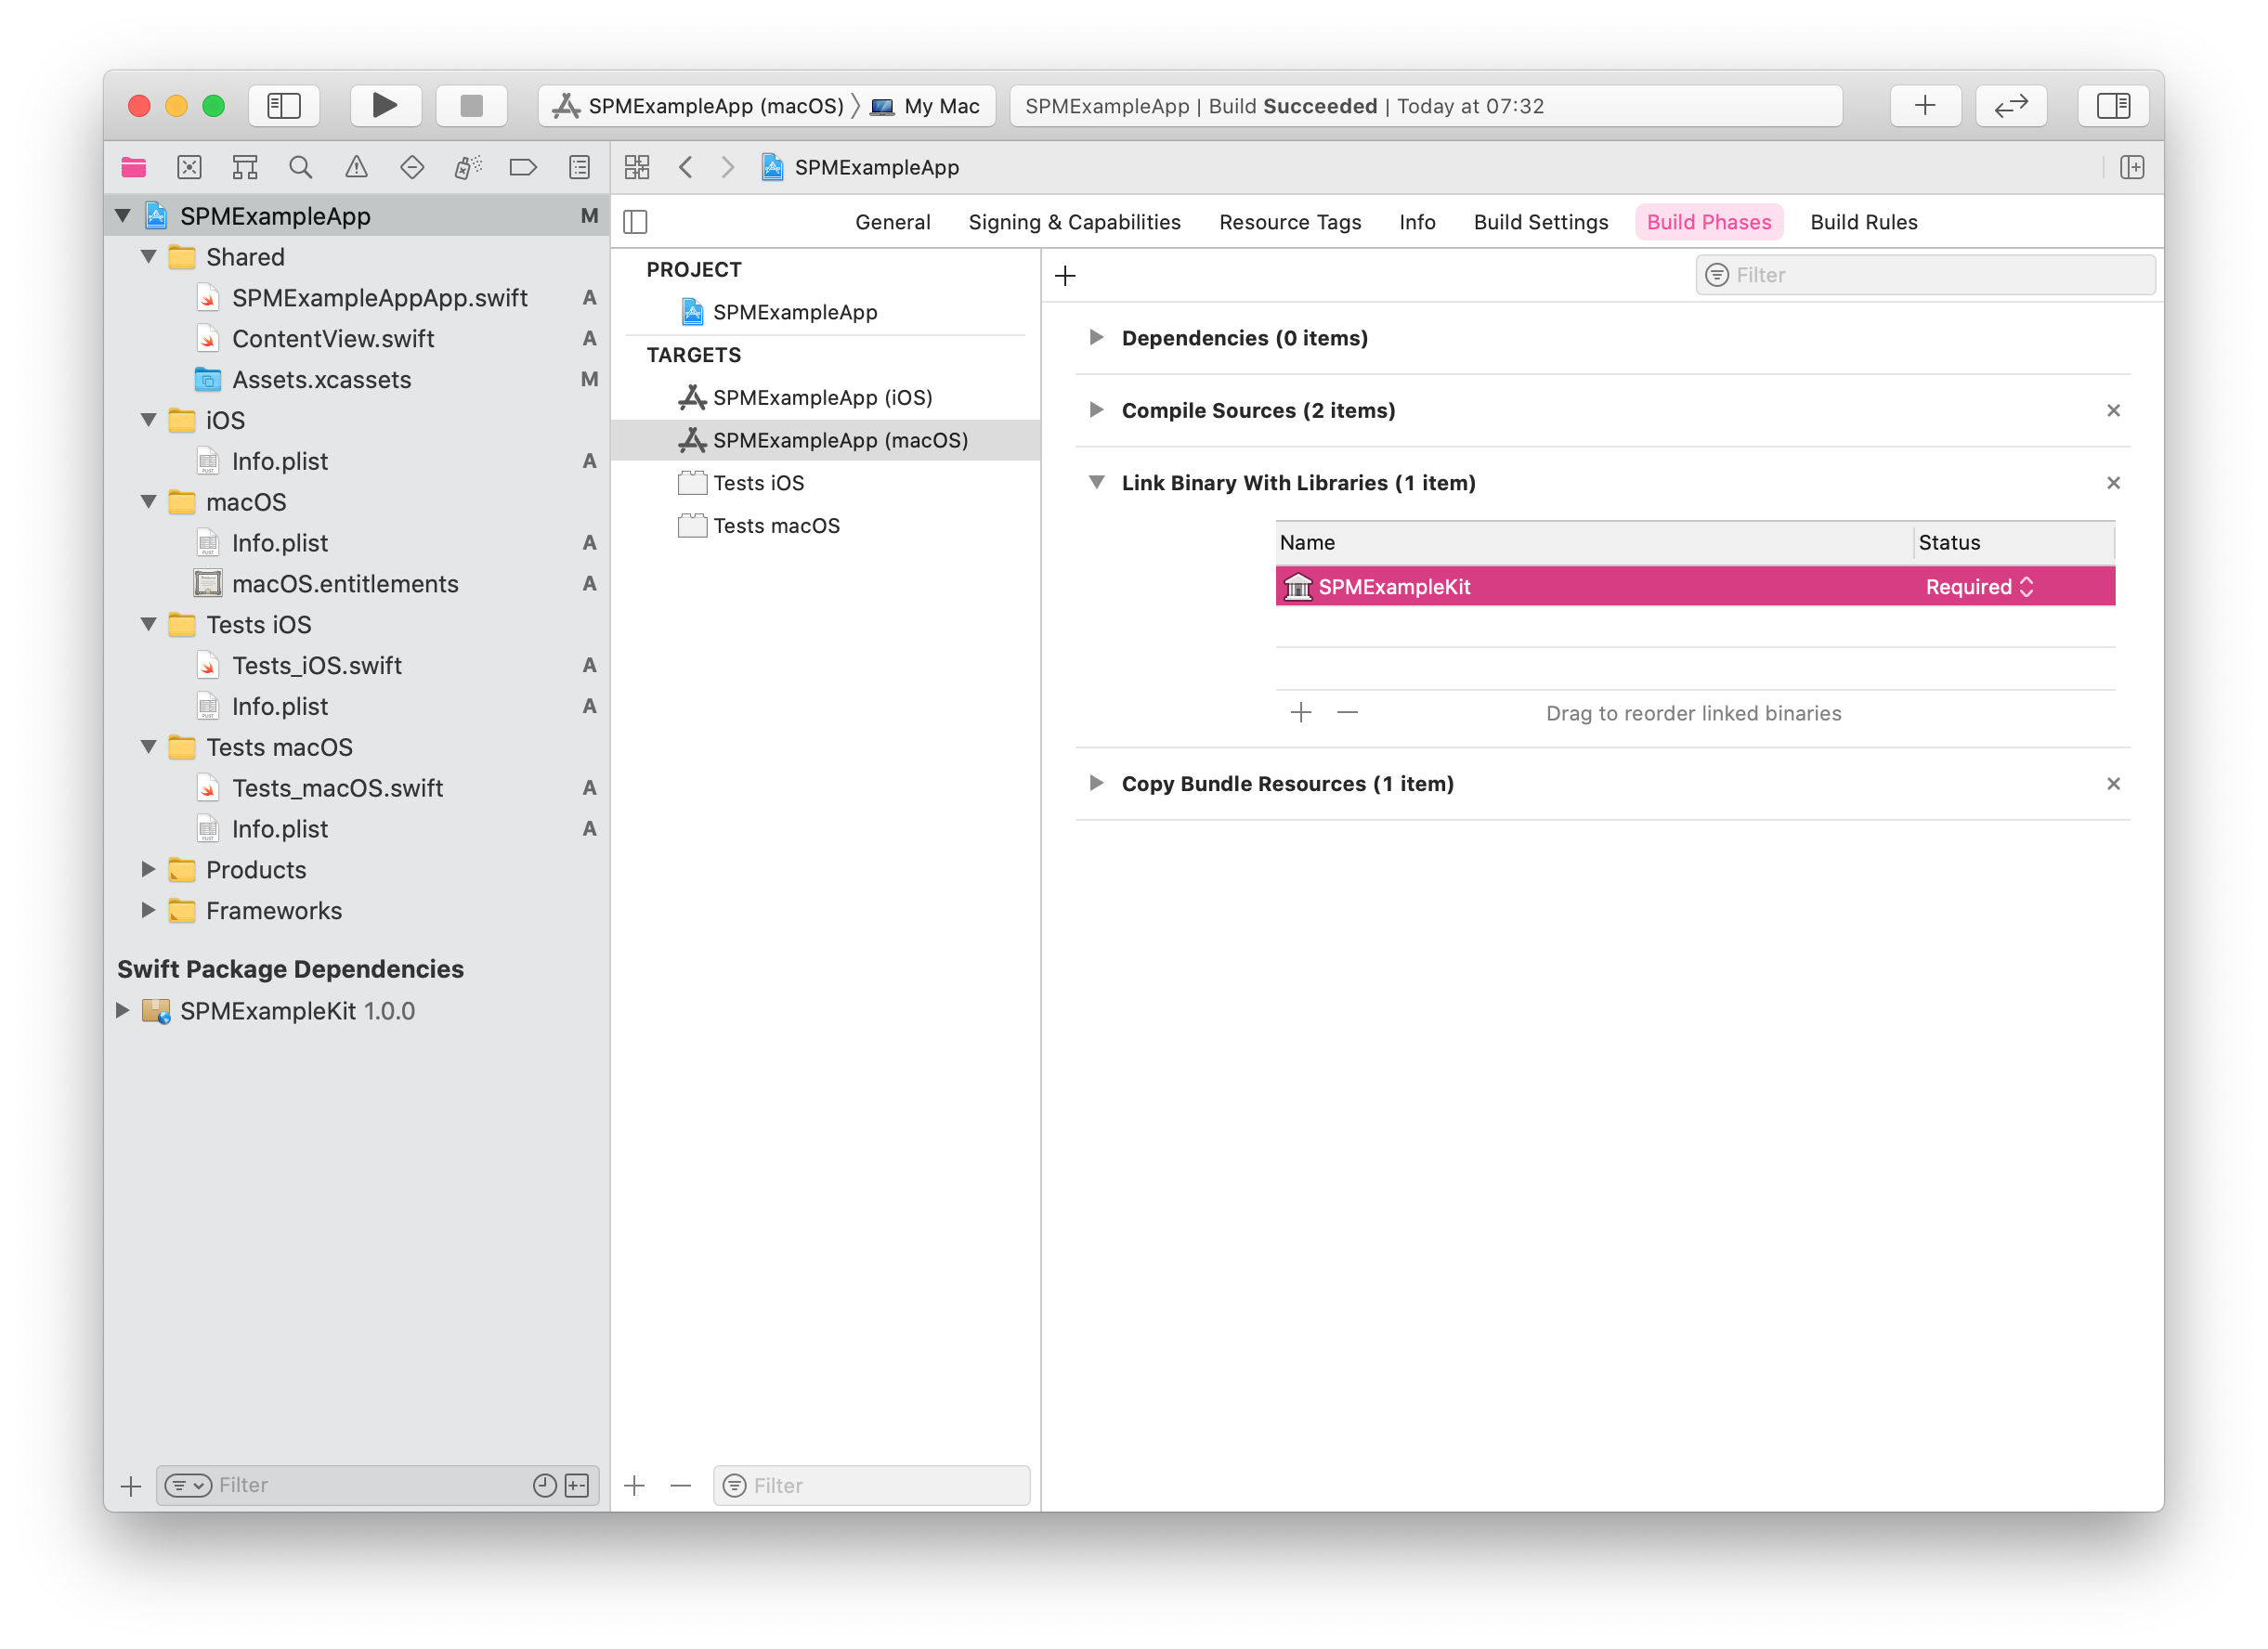The height and width of the screenshot is (1649, 2268).
Task: Switch to the General tab
Action: pos(893,222)
